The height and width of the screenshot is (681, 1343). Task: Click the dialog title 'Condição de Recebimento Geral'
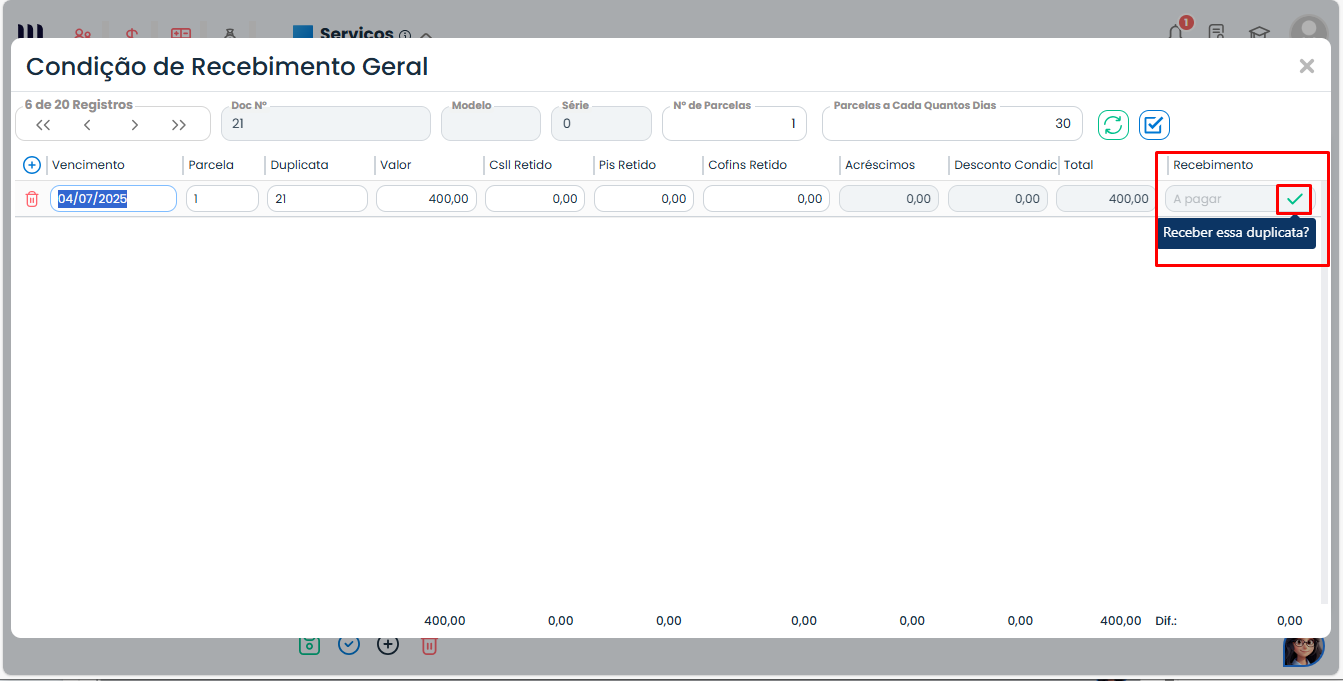(x=227, y=67)
